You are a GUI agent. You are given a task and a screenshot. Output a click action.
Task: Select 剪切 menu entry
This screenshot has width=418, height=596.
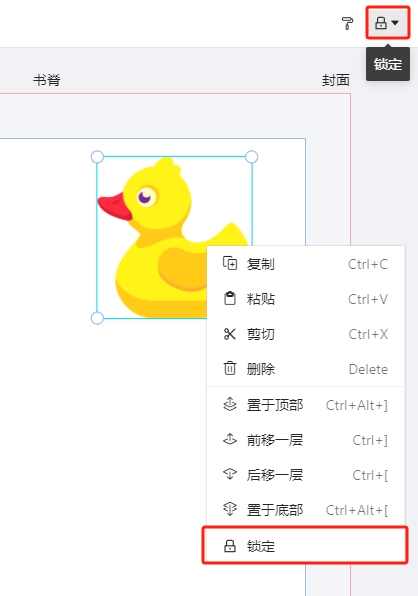306,334
